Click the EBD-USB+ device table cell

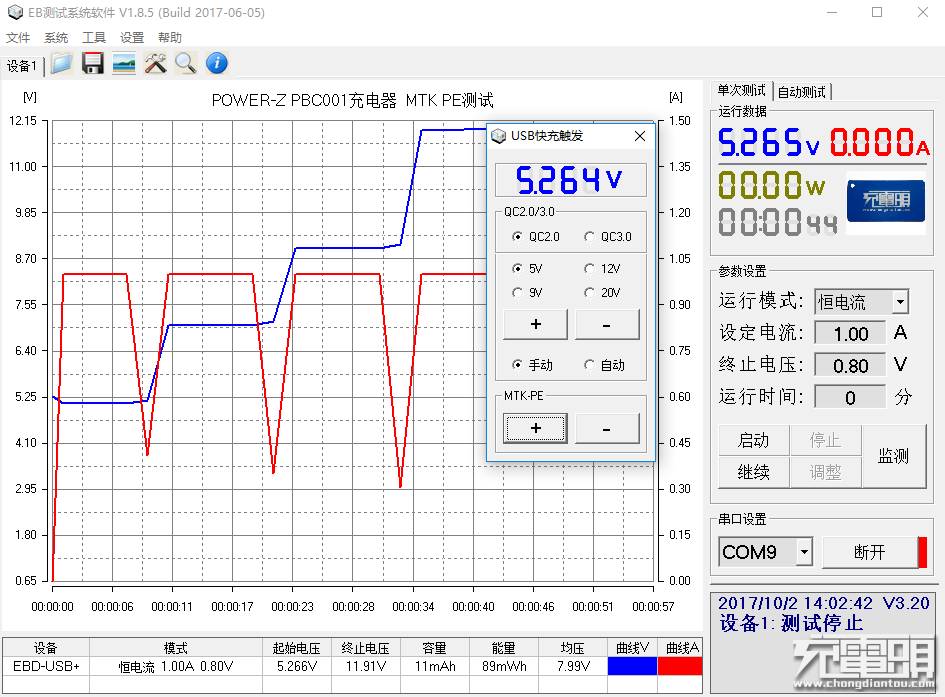click(x=46, y=666)
